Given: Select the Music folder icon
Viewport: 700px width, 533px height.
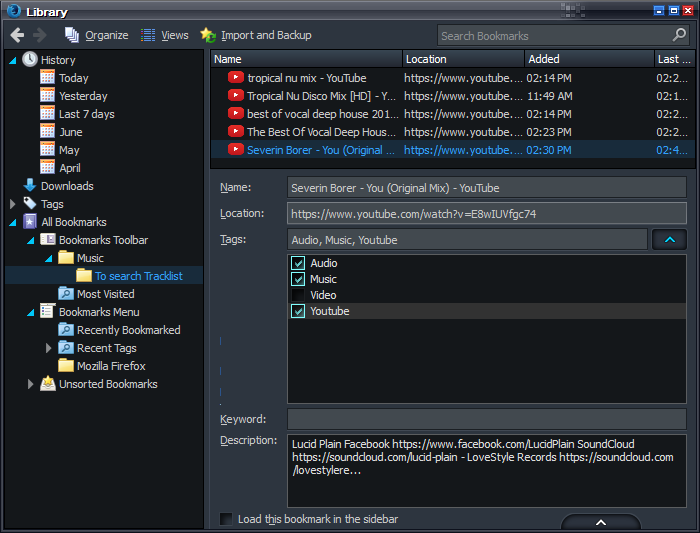Looking at the screenshot, I should [x=66, y=258].
